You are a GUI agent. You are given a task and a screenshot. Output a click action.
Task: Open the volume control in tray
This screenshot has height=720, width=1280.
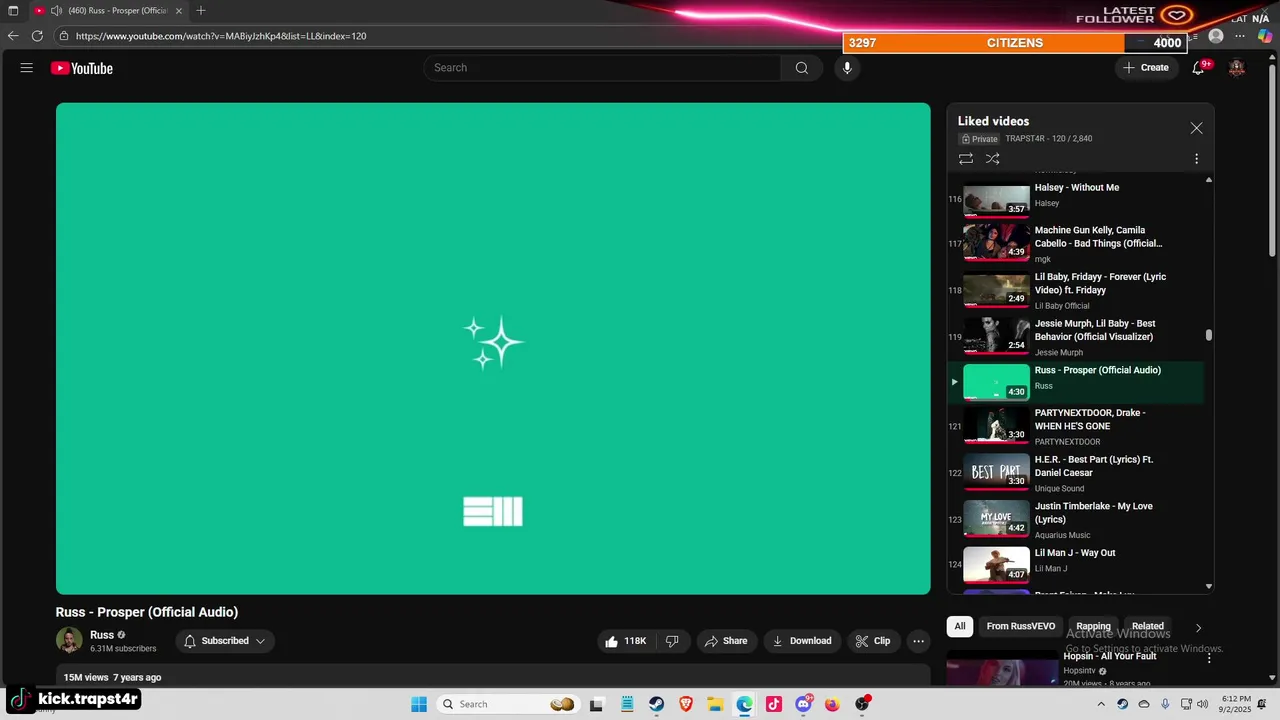pos(1202,704)
